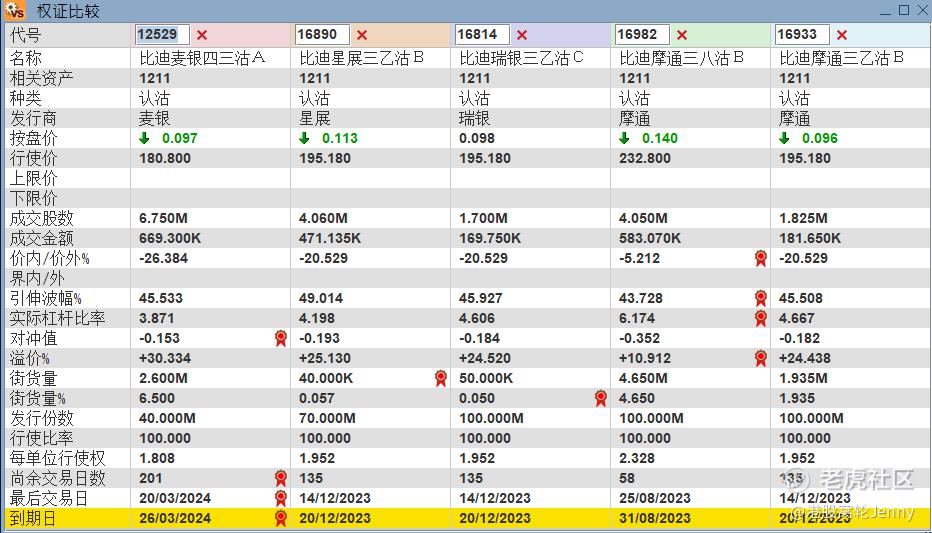
Task: Click issue size 70.000M
Action: pyautogui.click(x=327, y=418)
